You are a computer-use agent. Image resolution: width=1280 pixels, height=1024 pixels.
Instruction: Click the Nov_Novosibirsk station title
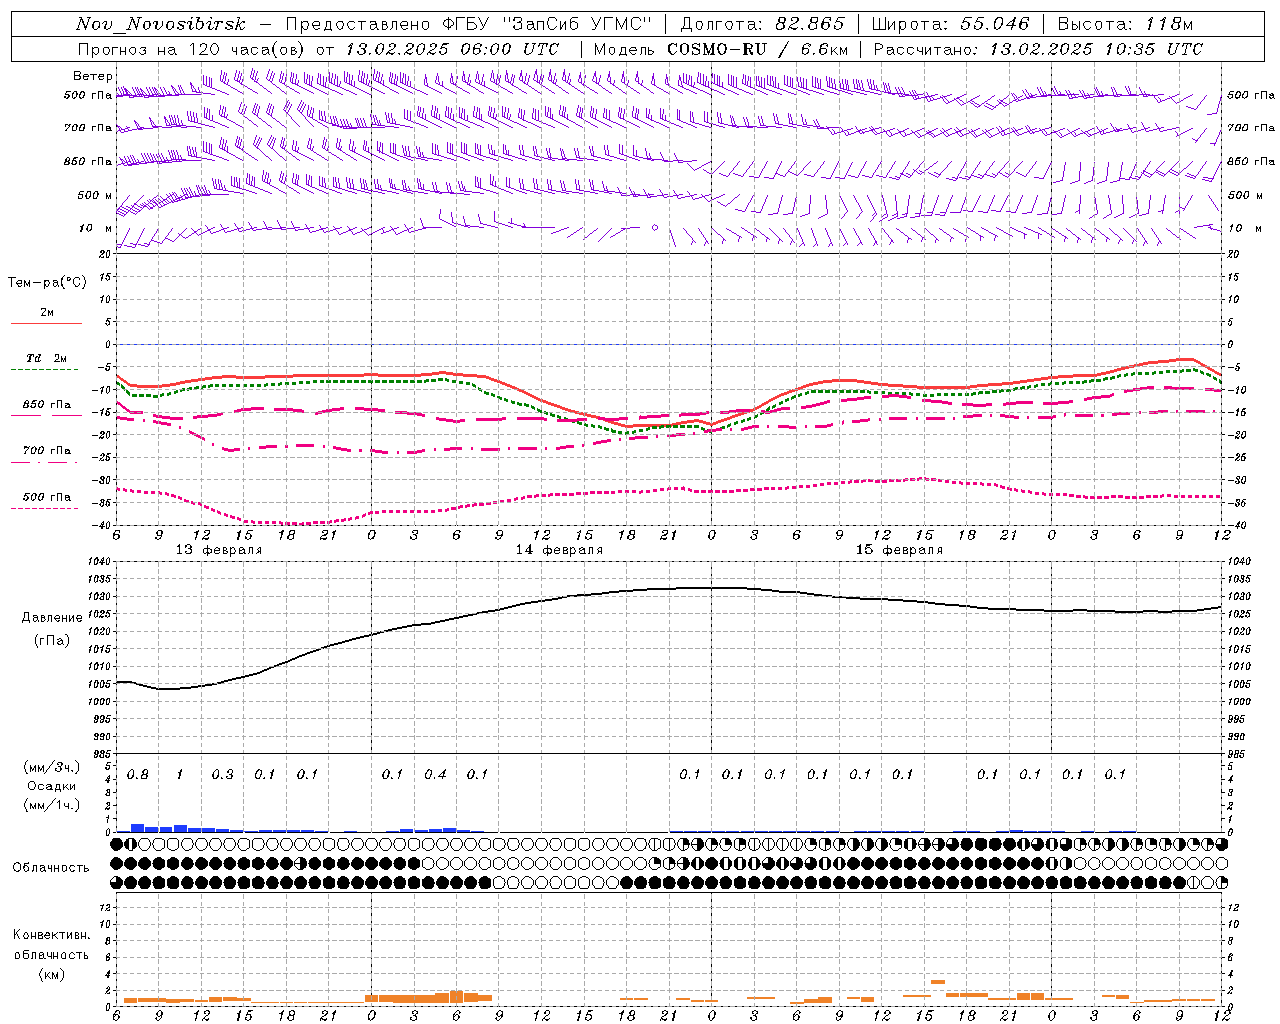click(160, 24)
